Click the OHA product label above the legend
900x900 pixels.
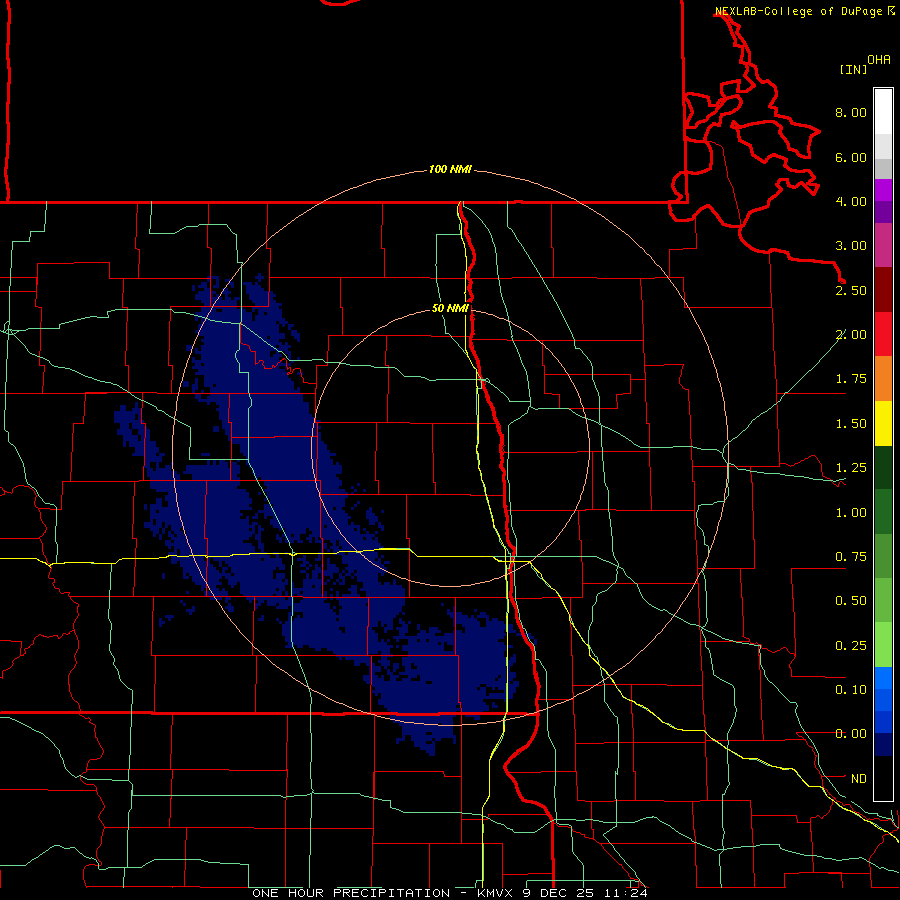pyautogui.click(x=879, y=59)
